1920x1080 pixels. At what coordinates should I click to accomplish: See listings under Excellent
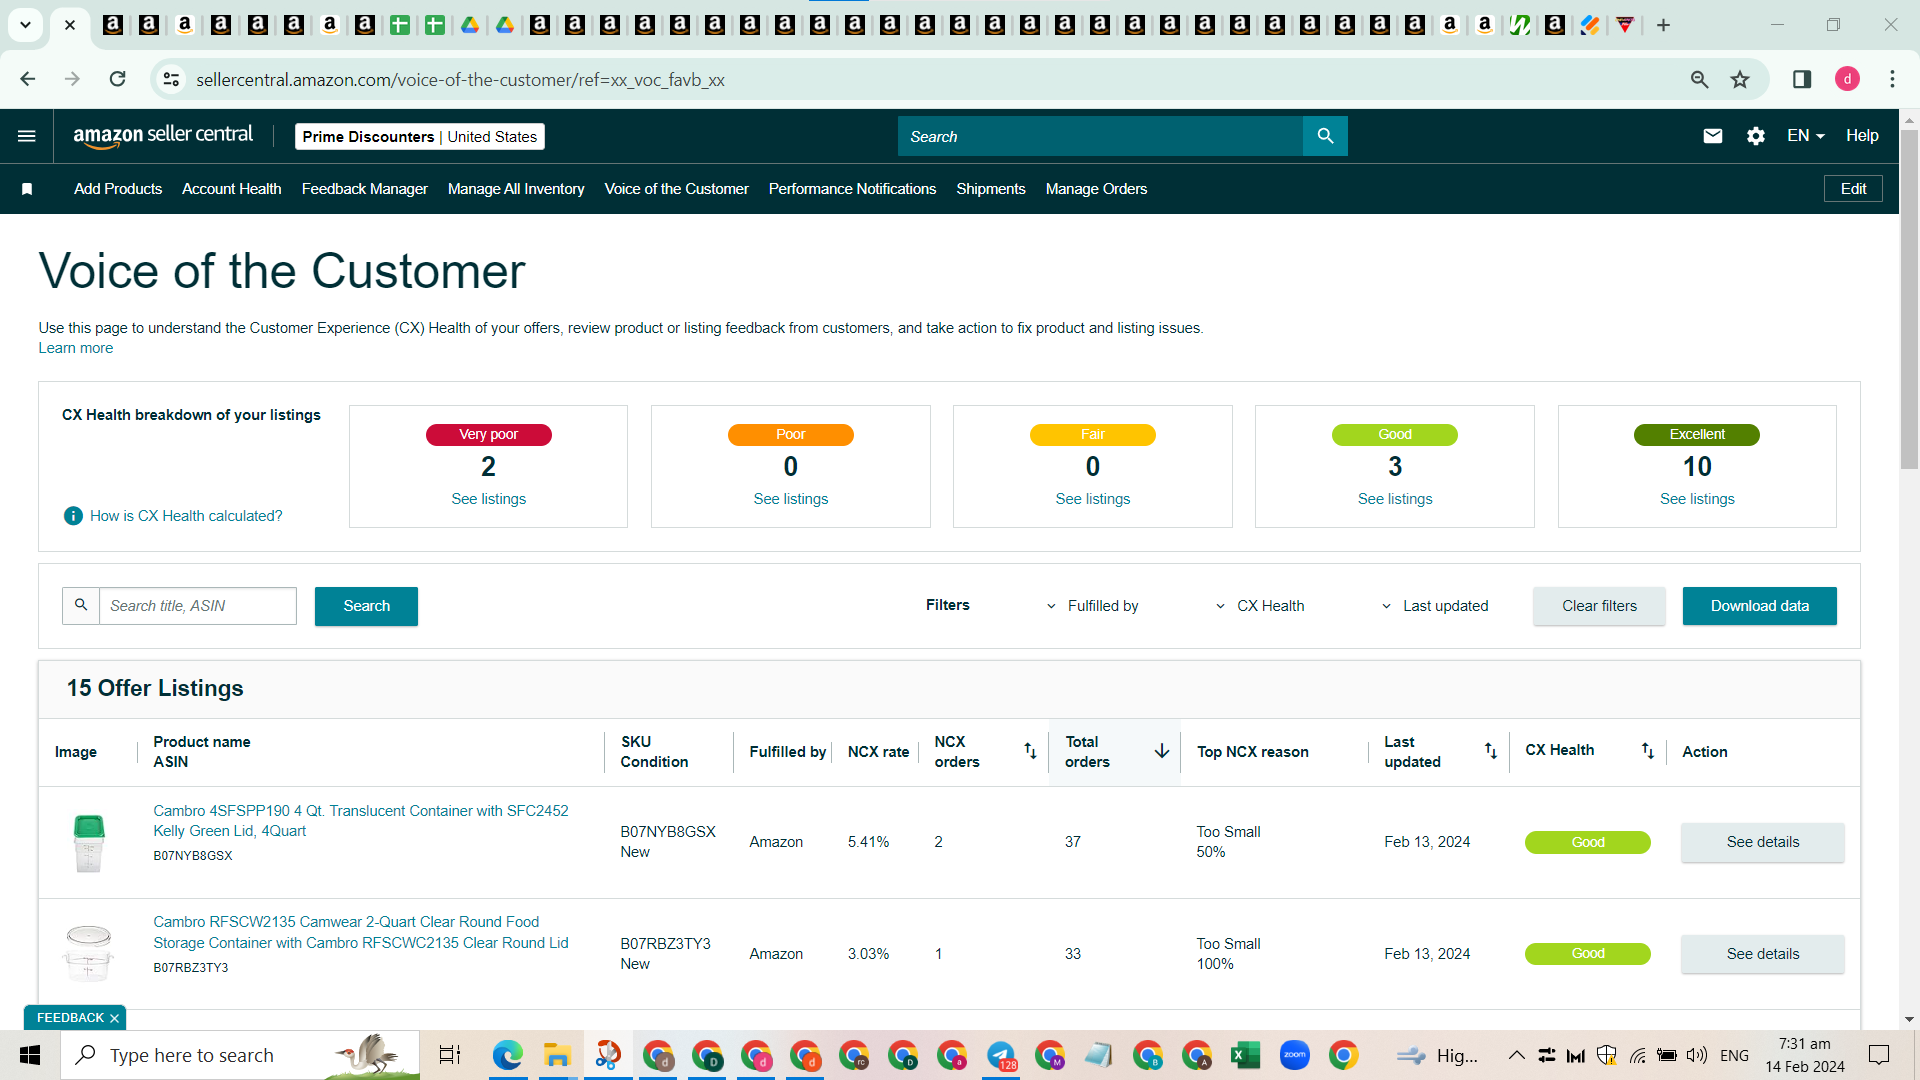1697,499
